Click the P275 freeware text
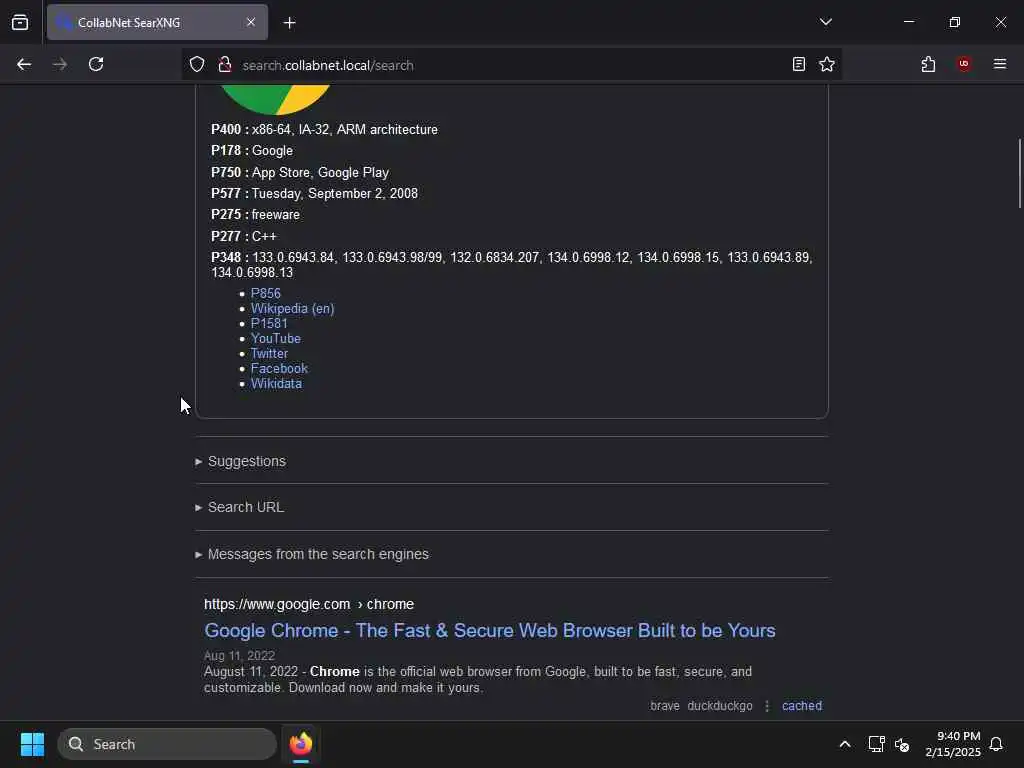This screenshot has width=1024, height=768. pos(255,215)
